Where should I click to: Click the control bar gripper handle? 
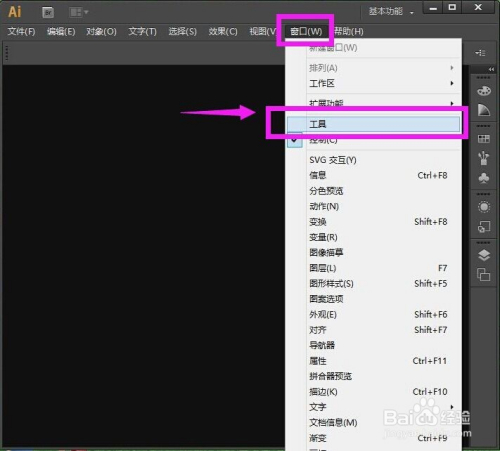click(7, 53)
